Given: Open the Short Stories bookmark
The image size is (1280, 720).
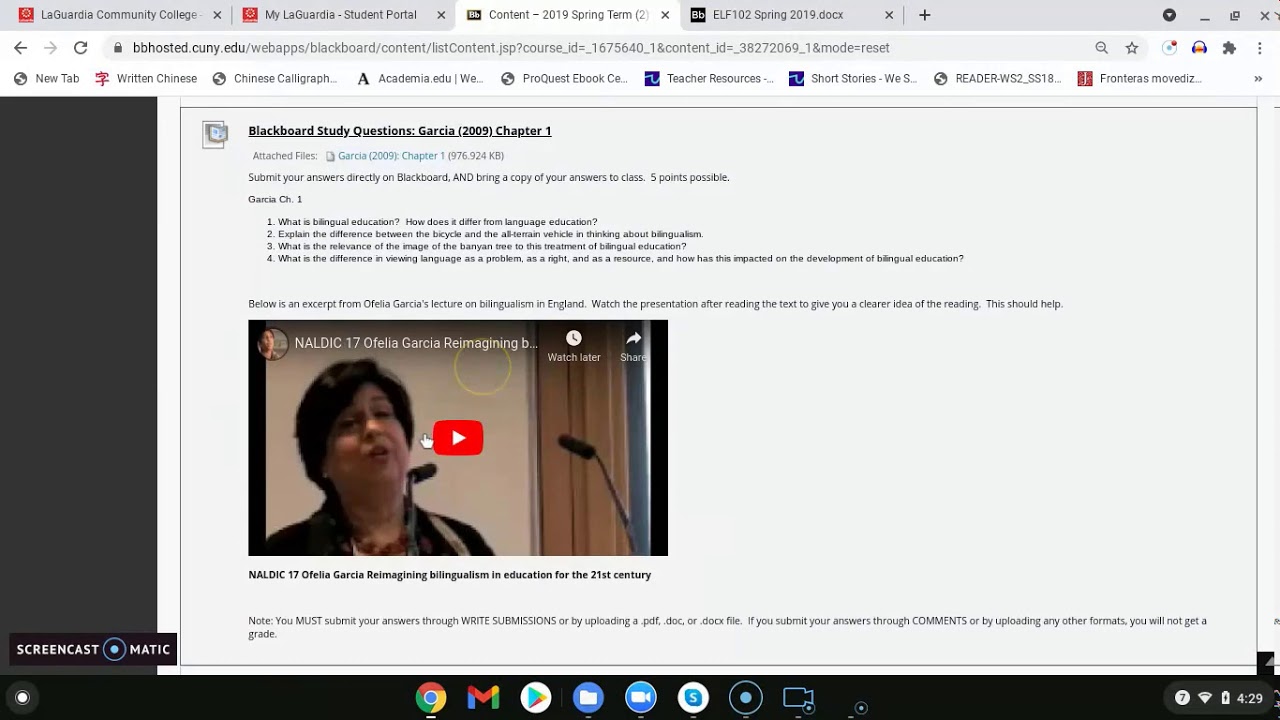Looking at the screenshot, I should click(x=853, y=79).
